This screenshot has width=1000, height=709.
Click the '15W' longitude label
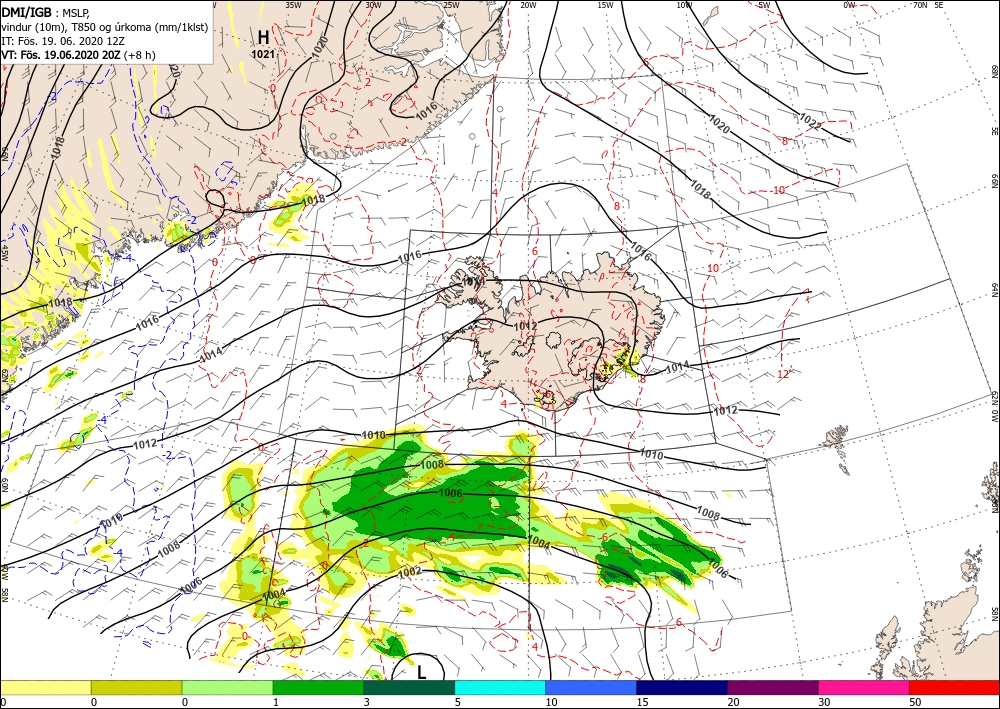coord(606,5)
